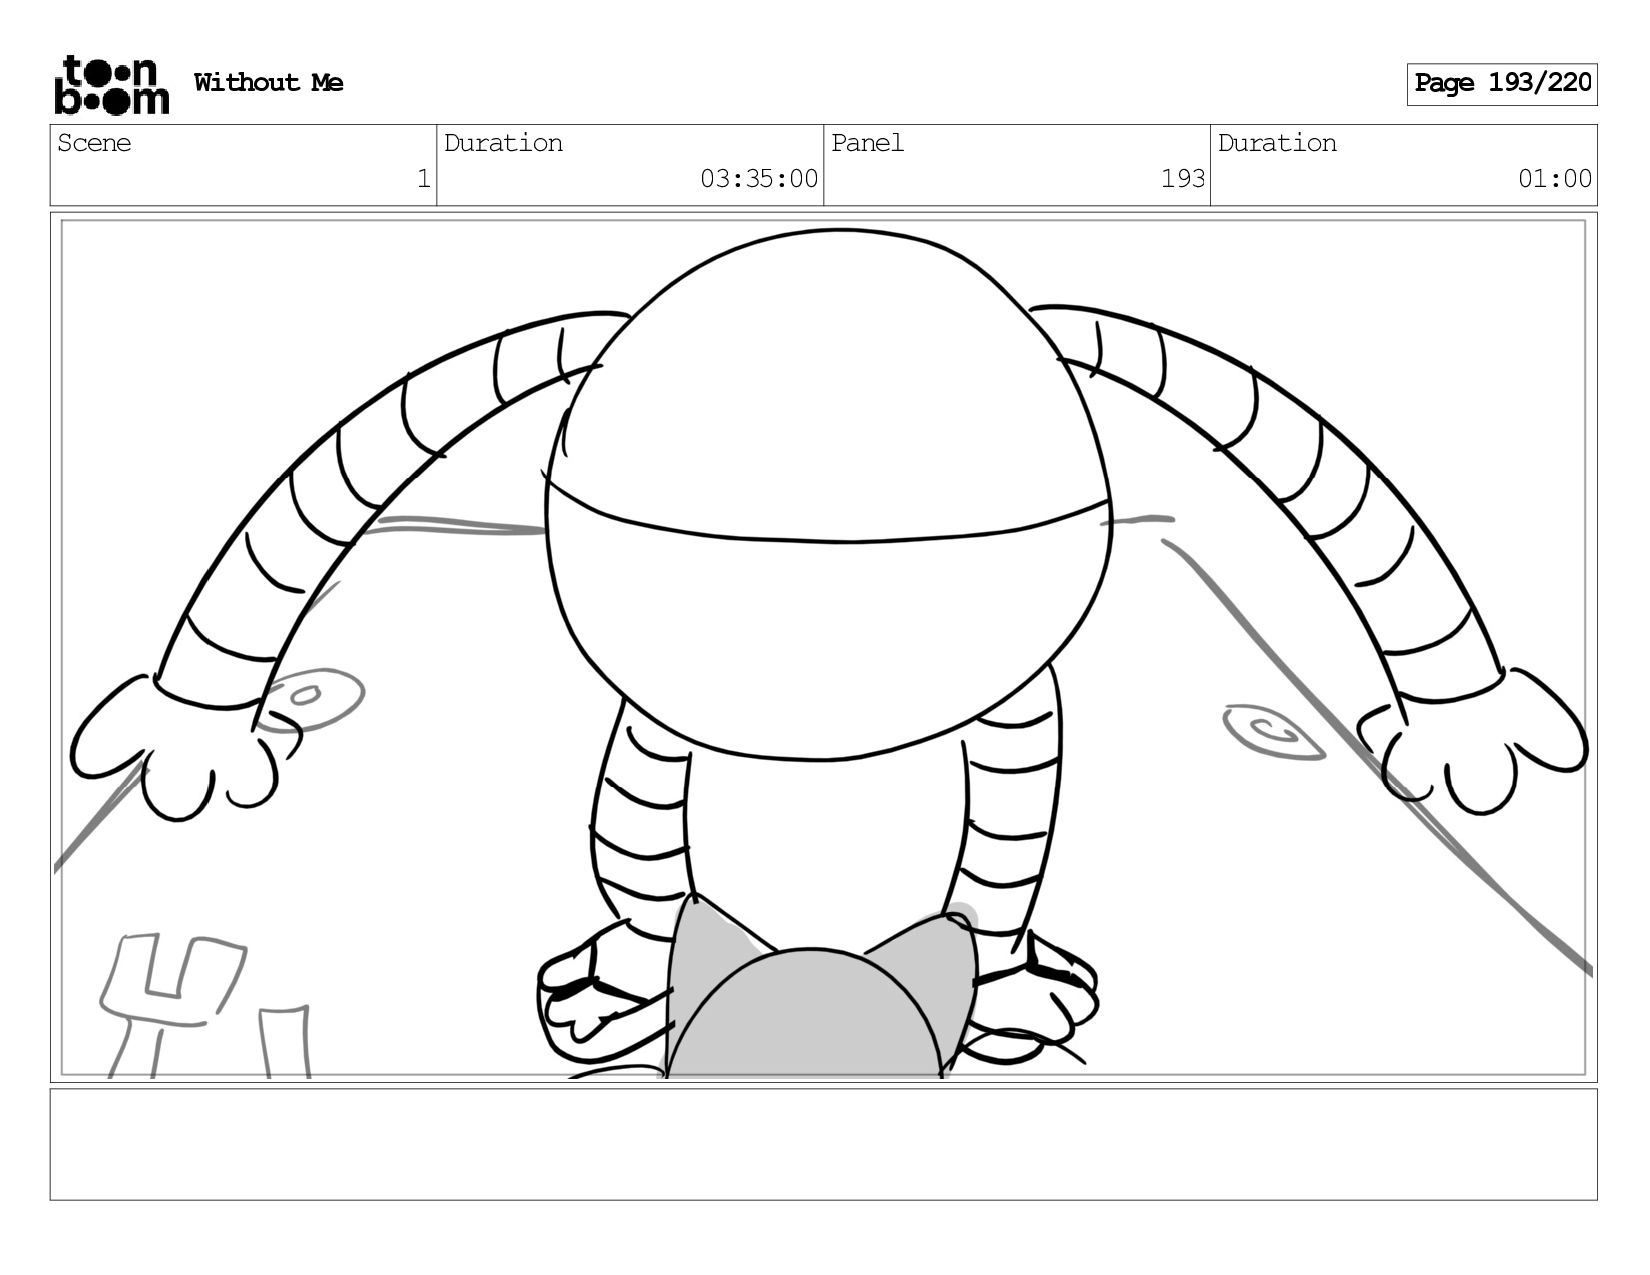Click the empty notes box below panel

click(x=824, y=1145)
